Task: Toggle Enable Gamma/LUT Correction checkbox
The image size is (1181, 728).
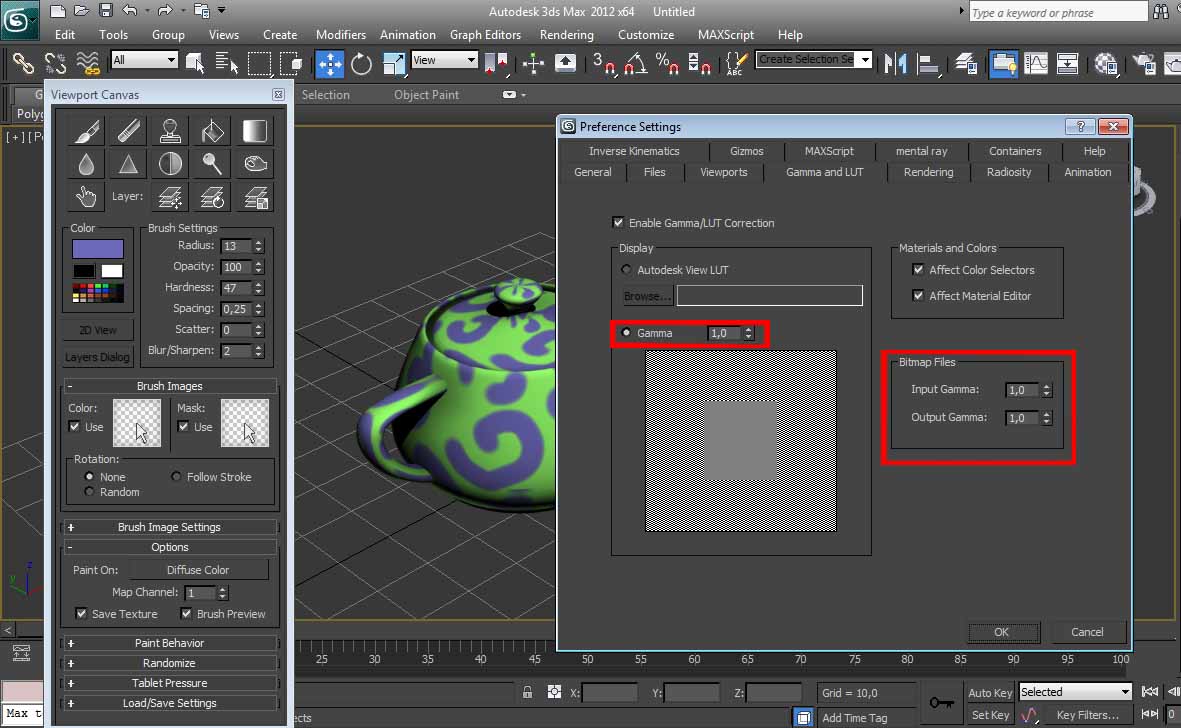Action: 618,223
